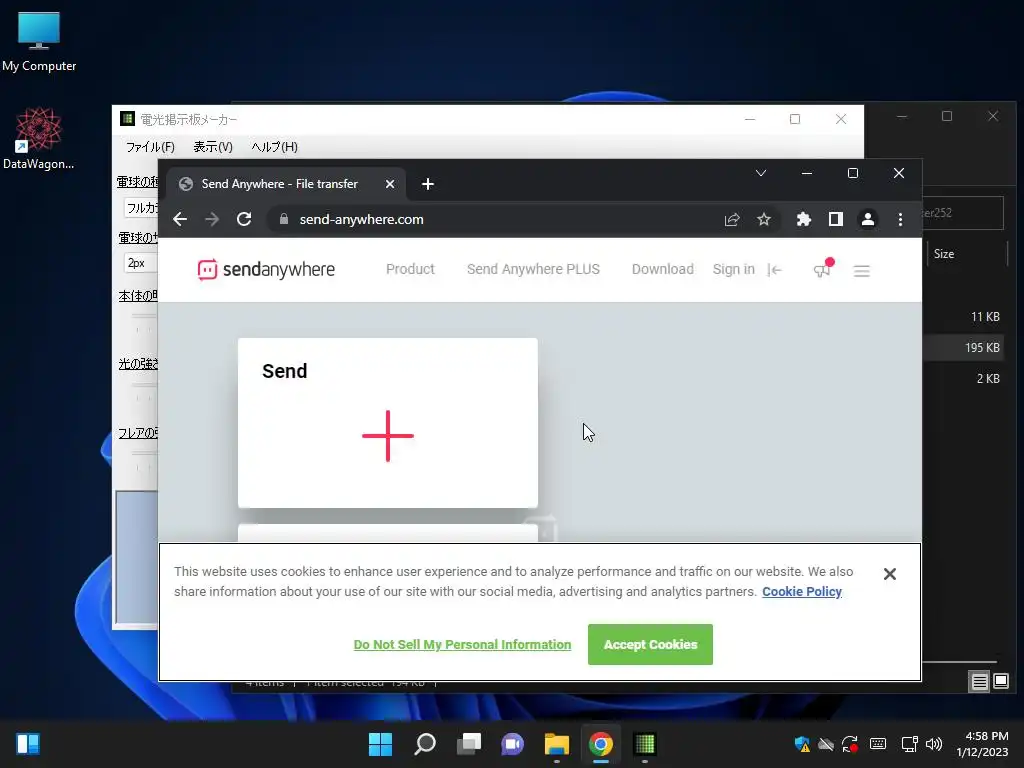The width and height of the screenshot is (1024, 768).
Task: Open Task View on taskbar
Action: (x=469, y=744)
